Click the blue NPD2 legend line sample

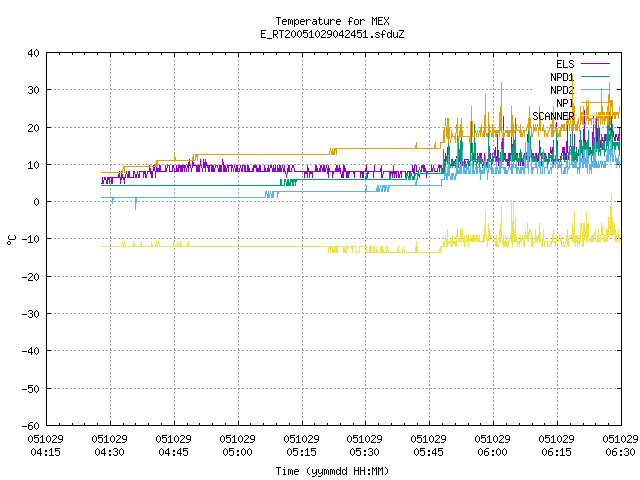coord(595,89)
